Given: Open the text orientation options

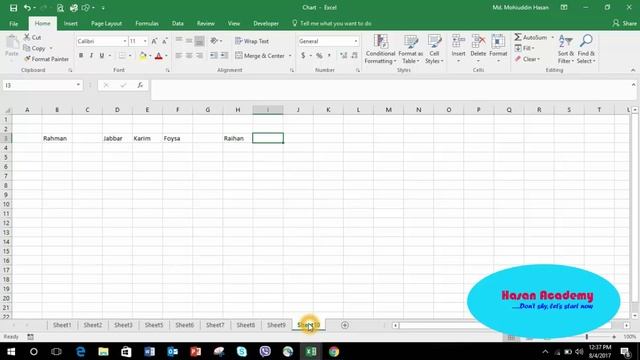Looking at the screenshot, I should tap(216, 41).
